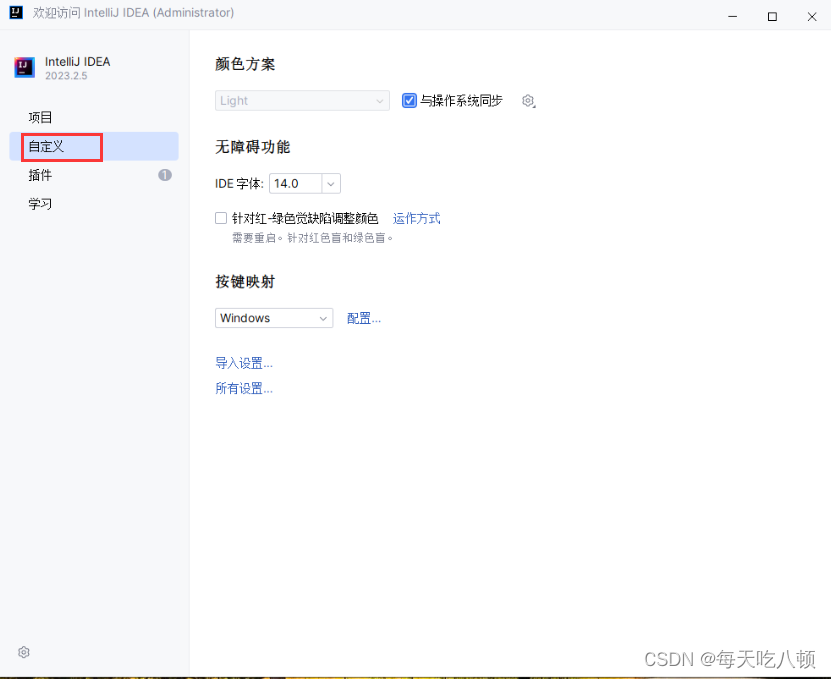Click the IDE font size field showing 14.0
831x679 pixels.
(x=296, y=184)
